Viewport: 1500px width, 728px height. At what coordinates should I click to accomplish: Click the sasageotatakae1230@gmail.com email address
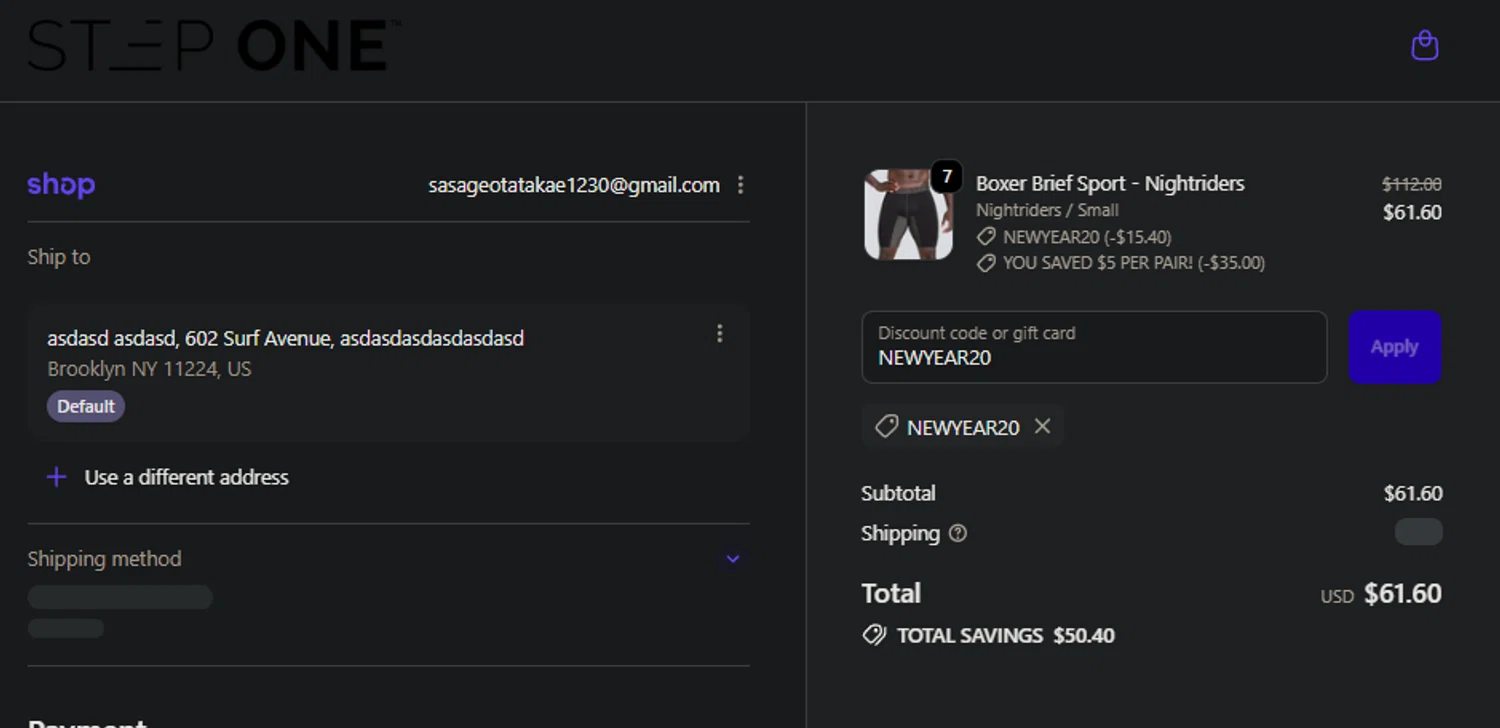(574, 185)
